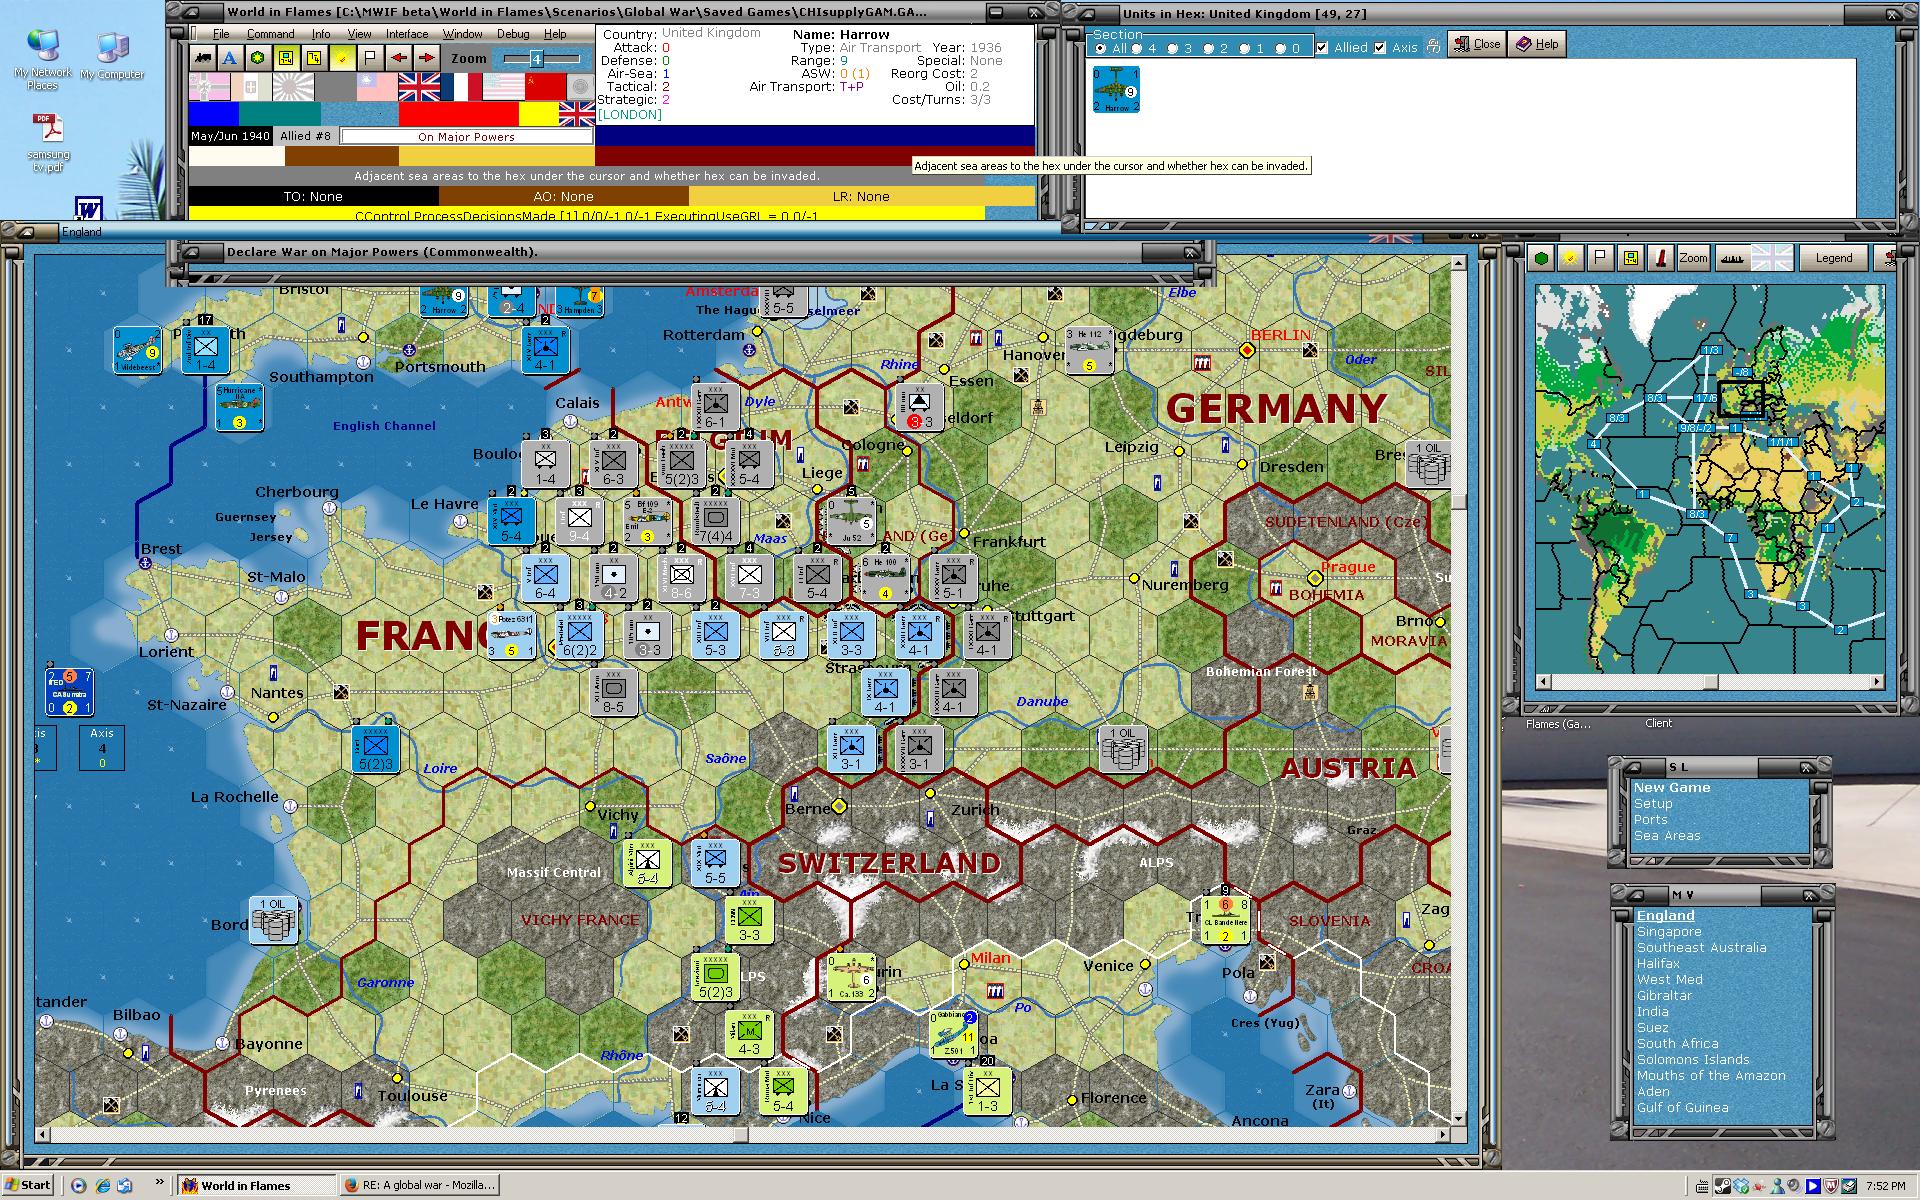Select Gibraltar in the M V list
The image size is (1920, 1200).
1664,995
